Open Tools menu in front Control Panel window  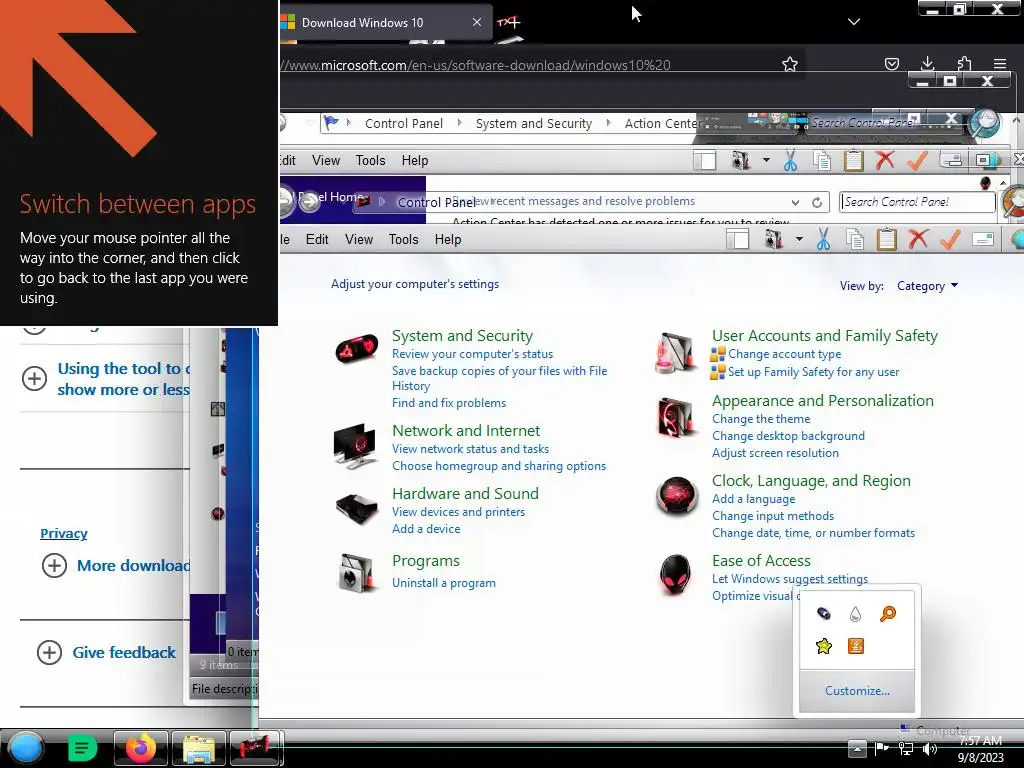[x=403, y=240]
